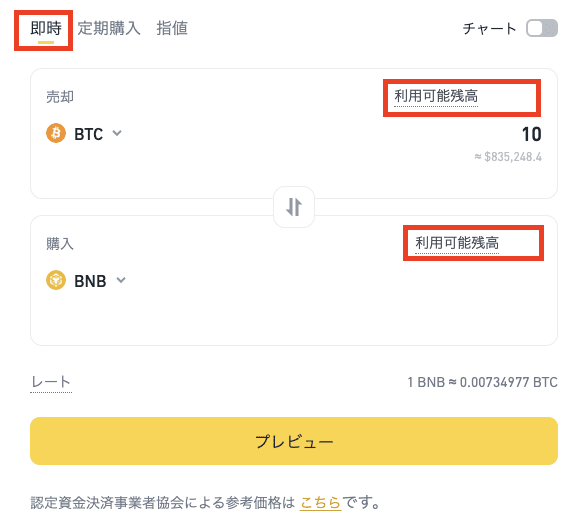584x524 pixels.
Task: Click the empty buy amount field
Action: pyautogui.click(x=410, y=280)
